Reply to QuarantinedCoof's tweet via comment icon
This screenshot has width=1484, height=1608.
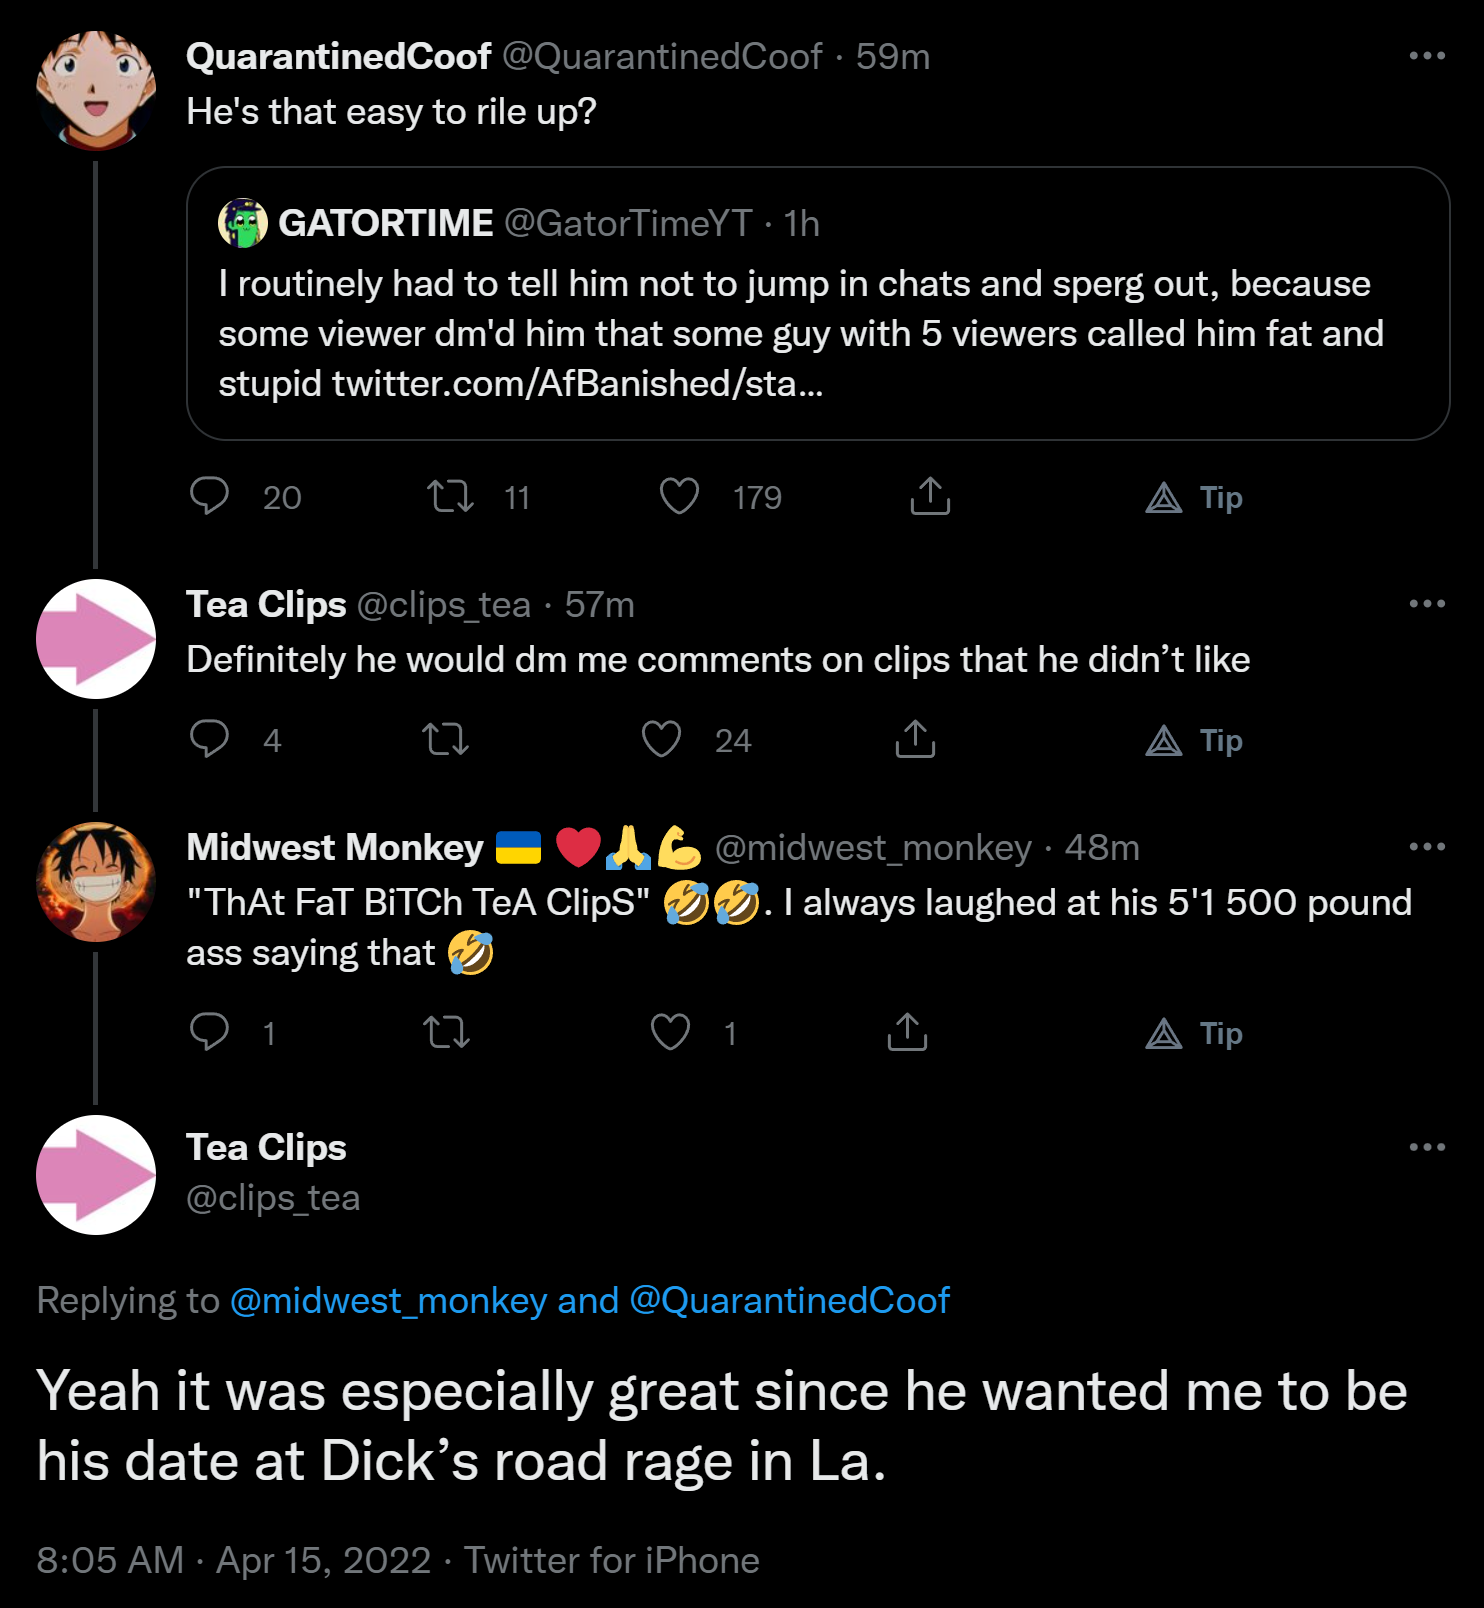[209, 496]
